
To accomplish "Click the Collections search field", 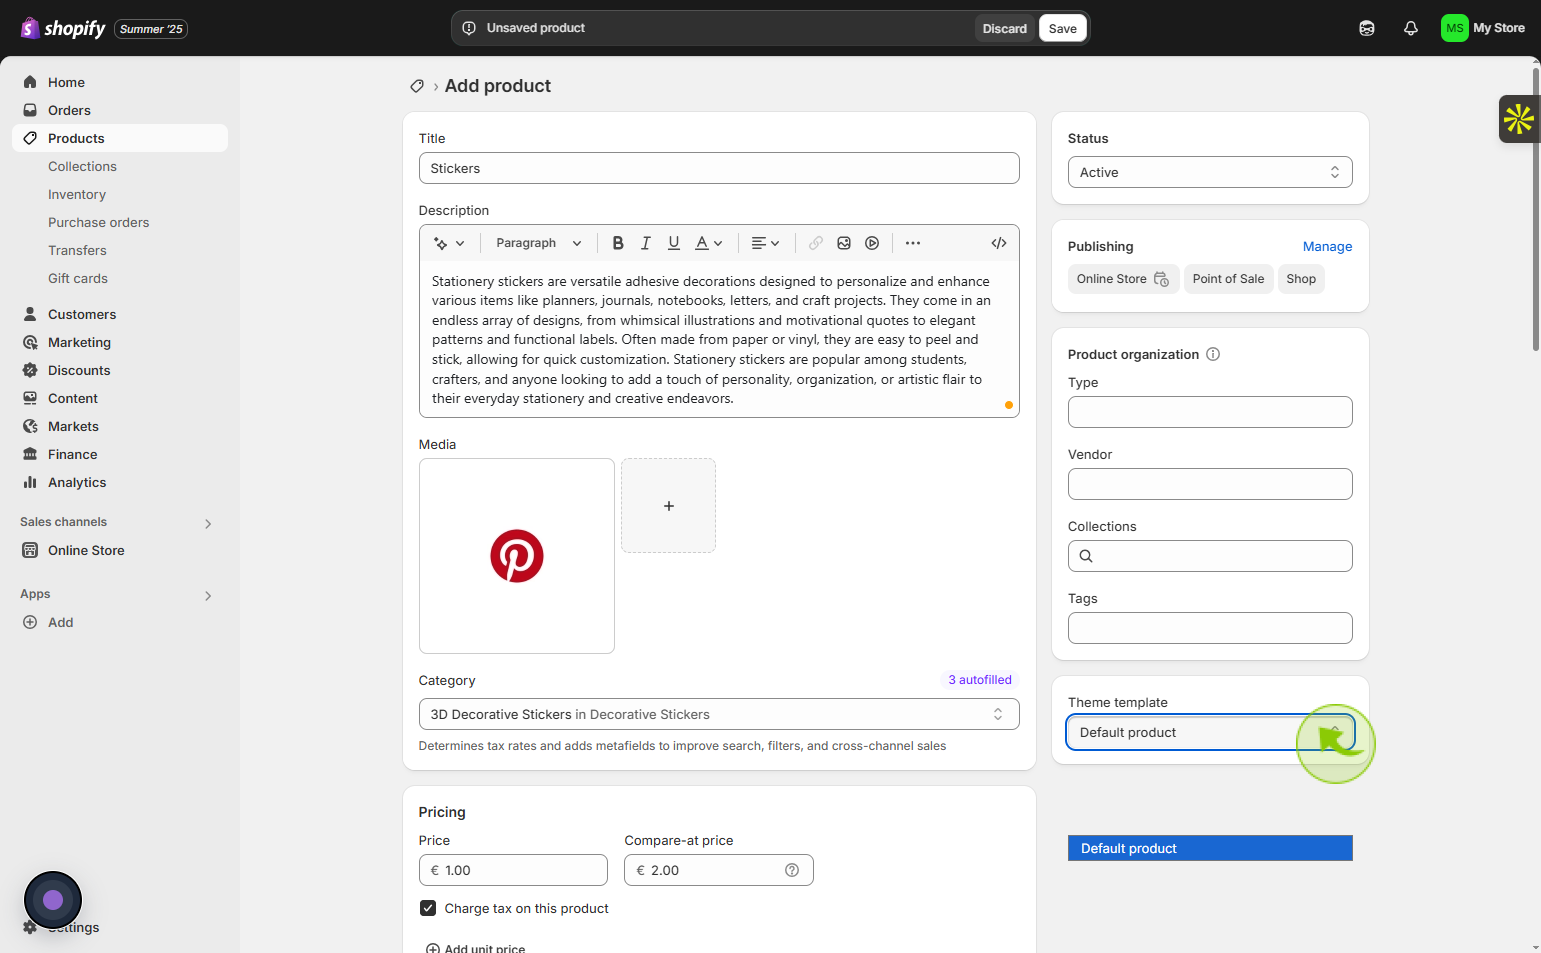I will (x=1210, y=556).
